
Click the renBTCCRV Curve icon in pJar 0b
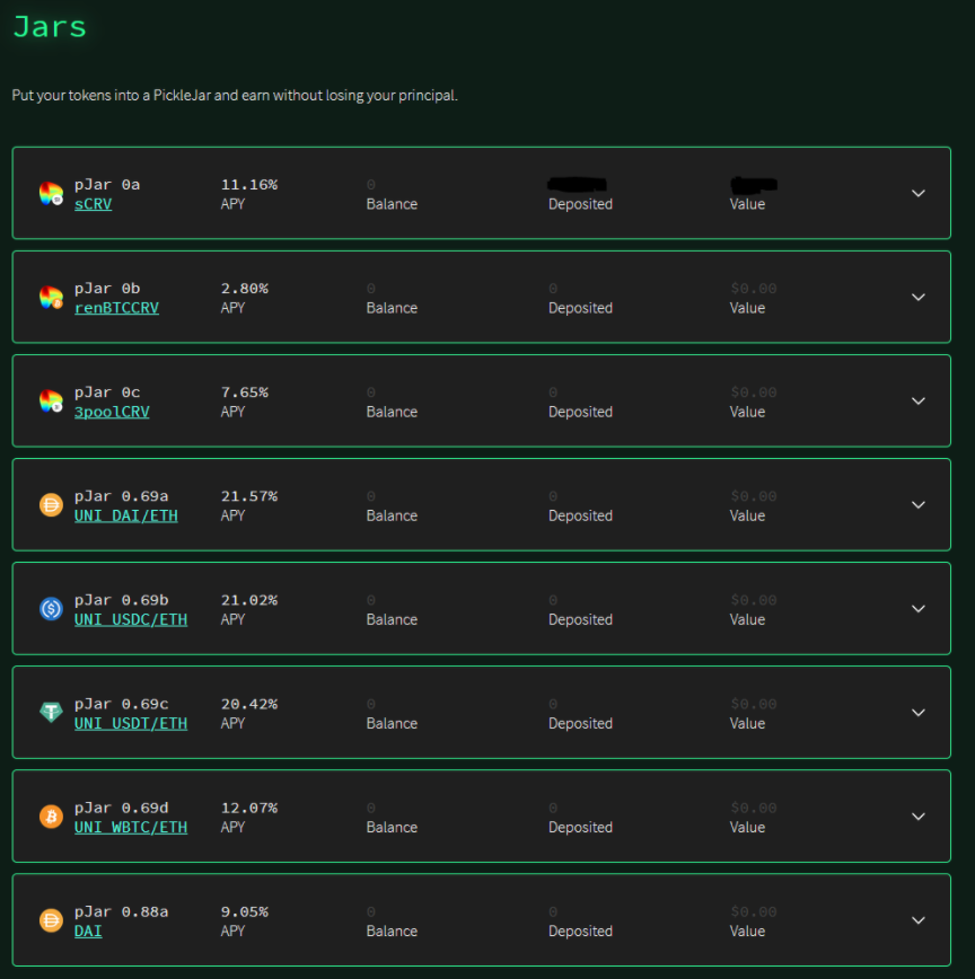51,297
